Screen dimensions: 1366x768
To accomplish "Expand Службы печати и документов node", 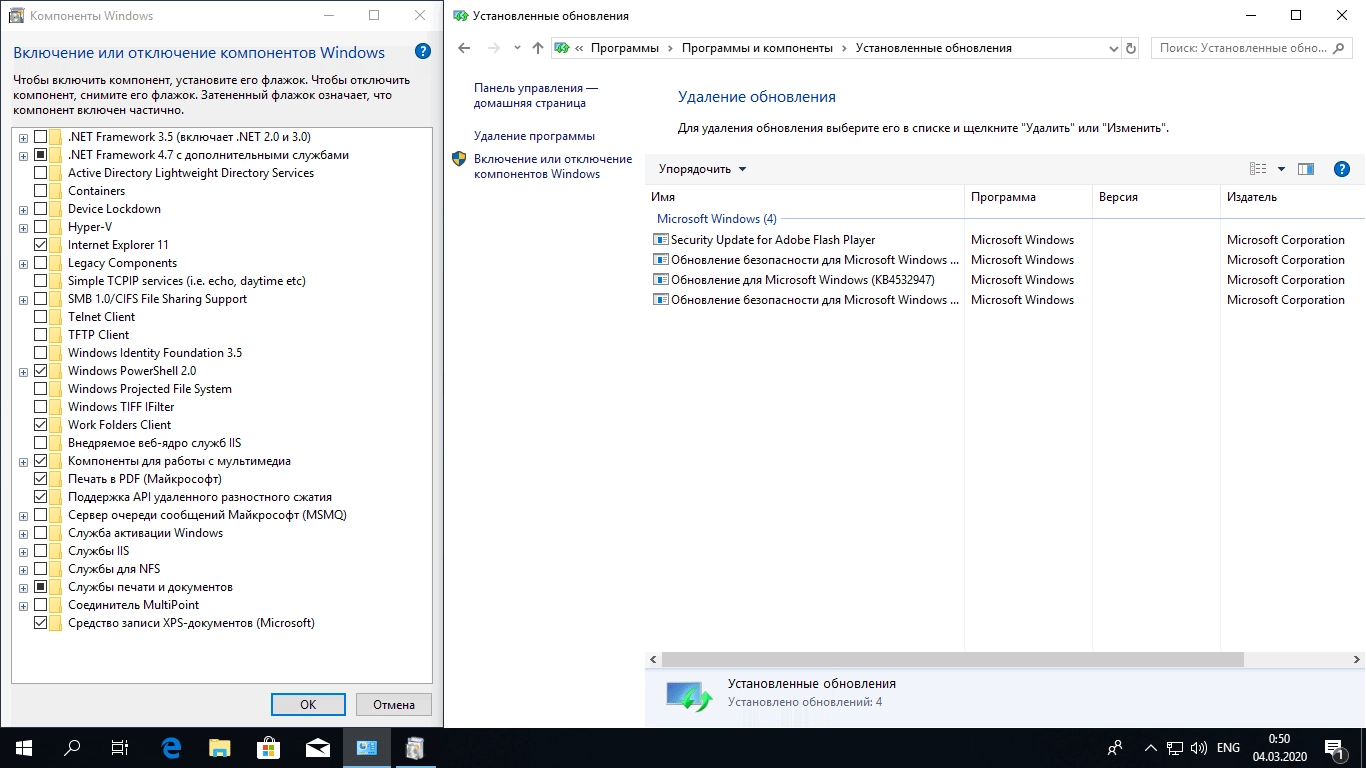I will pos(23,587).
